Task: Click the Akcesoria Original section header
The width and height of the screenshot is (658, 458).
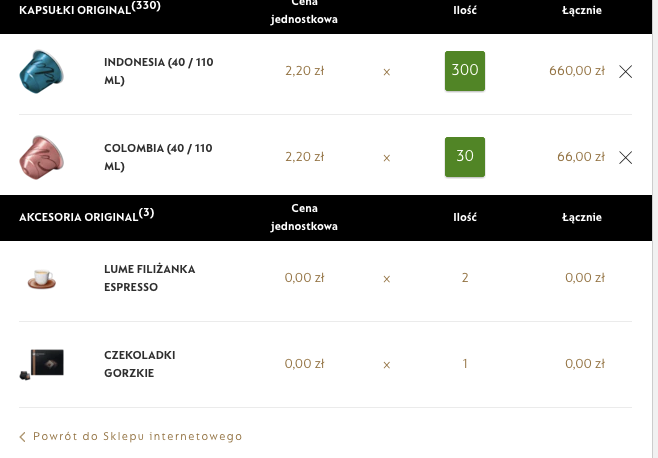Action: pos(86,216)
